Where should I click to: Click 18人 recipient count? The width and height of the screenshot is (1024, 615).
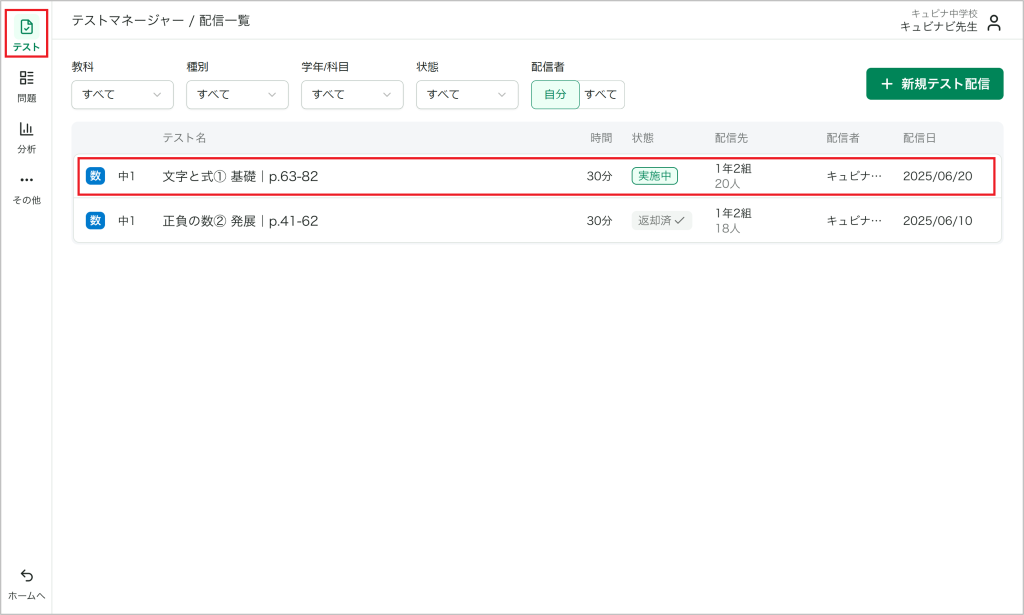pos(728,229)
